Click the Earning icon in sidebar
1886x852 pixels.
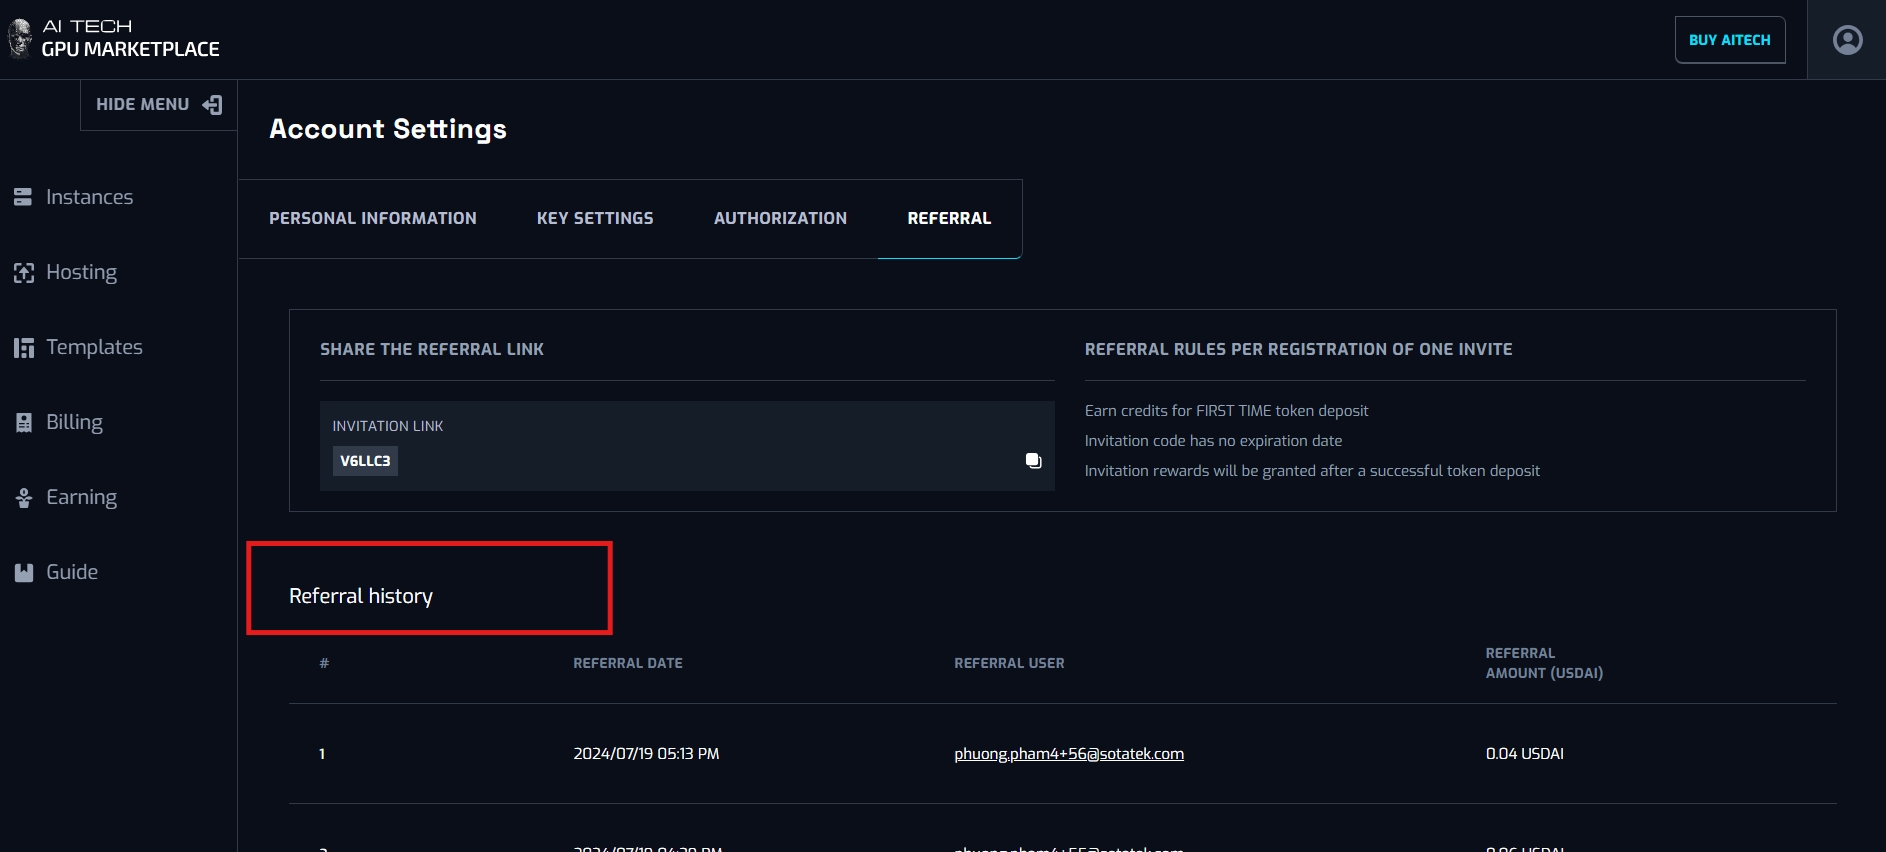coord(24,498)
